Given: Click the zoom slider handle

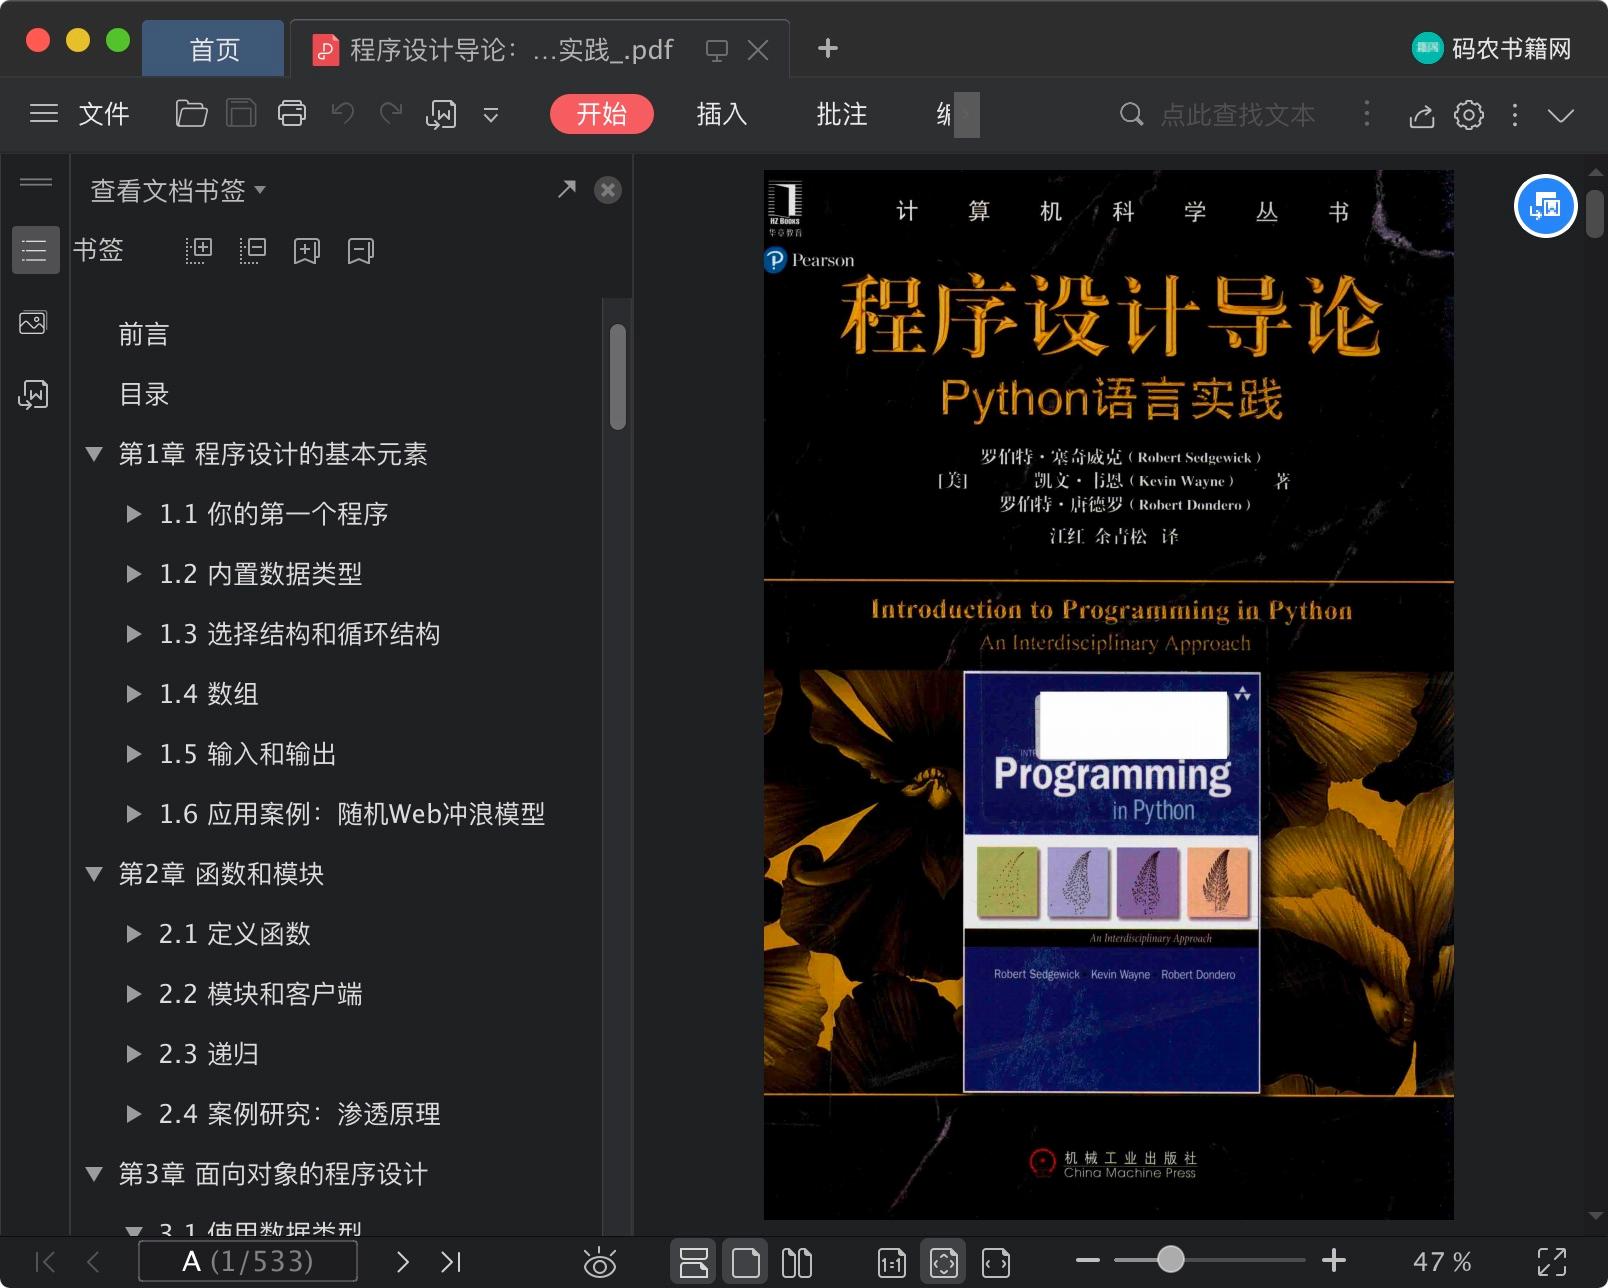Looking at the screenshot, I should click(1170, 1260).
